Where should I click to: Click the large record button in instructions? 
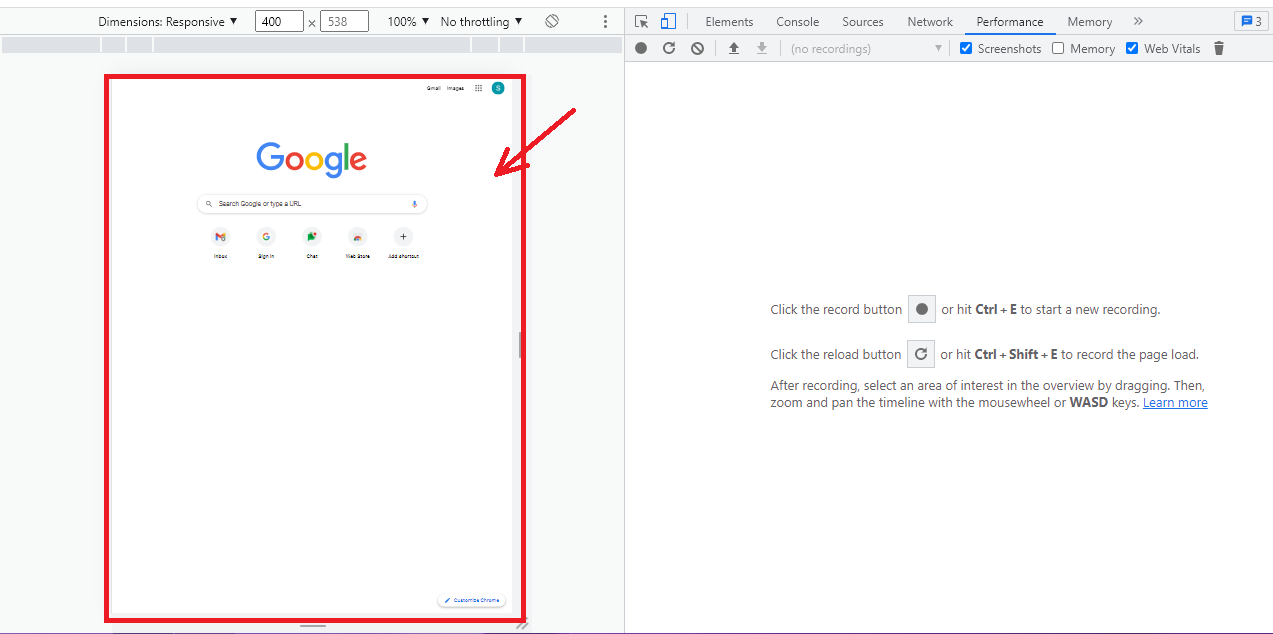point(922,309)
